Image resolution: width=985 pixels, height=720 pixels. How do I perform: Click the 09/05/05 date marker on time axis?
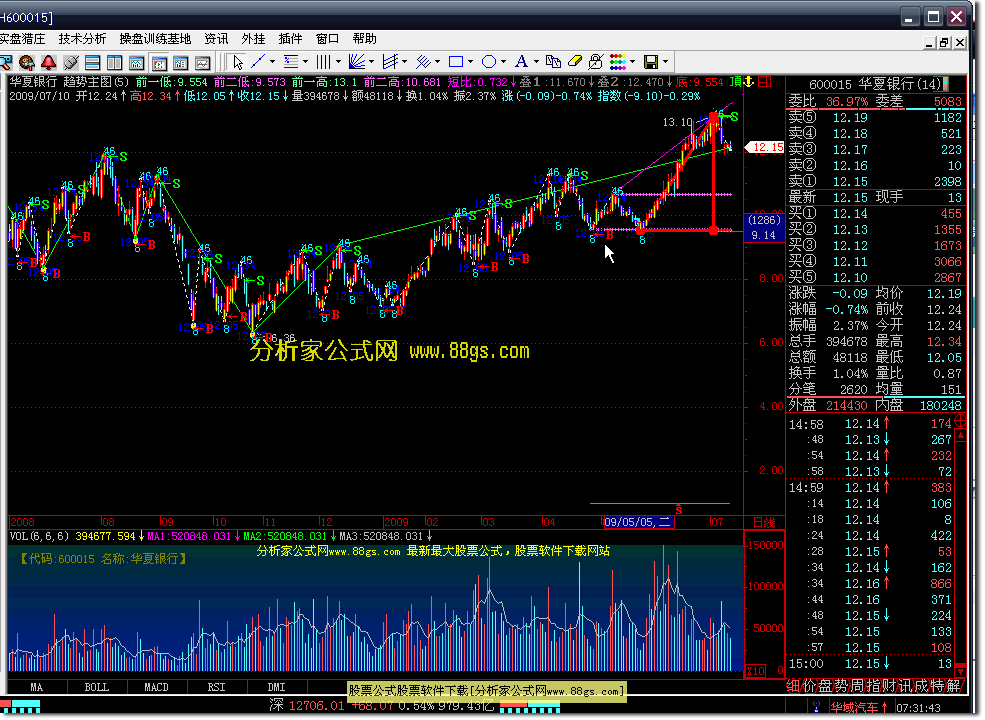click(637, 522)
